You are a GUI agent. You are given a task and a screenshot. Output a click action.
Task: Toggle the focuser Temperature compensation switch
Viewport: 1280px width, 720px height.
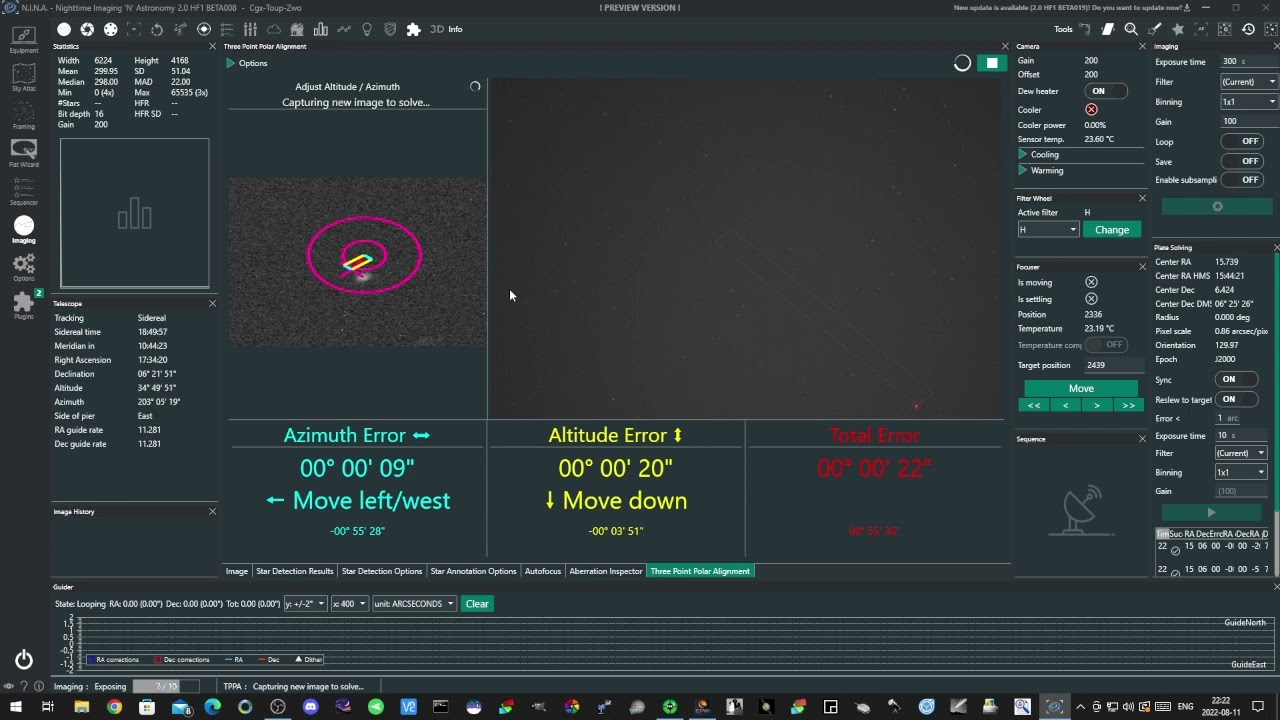[1106, 345]
